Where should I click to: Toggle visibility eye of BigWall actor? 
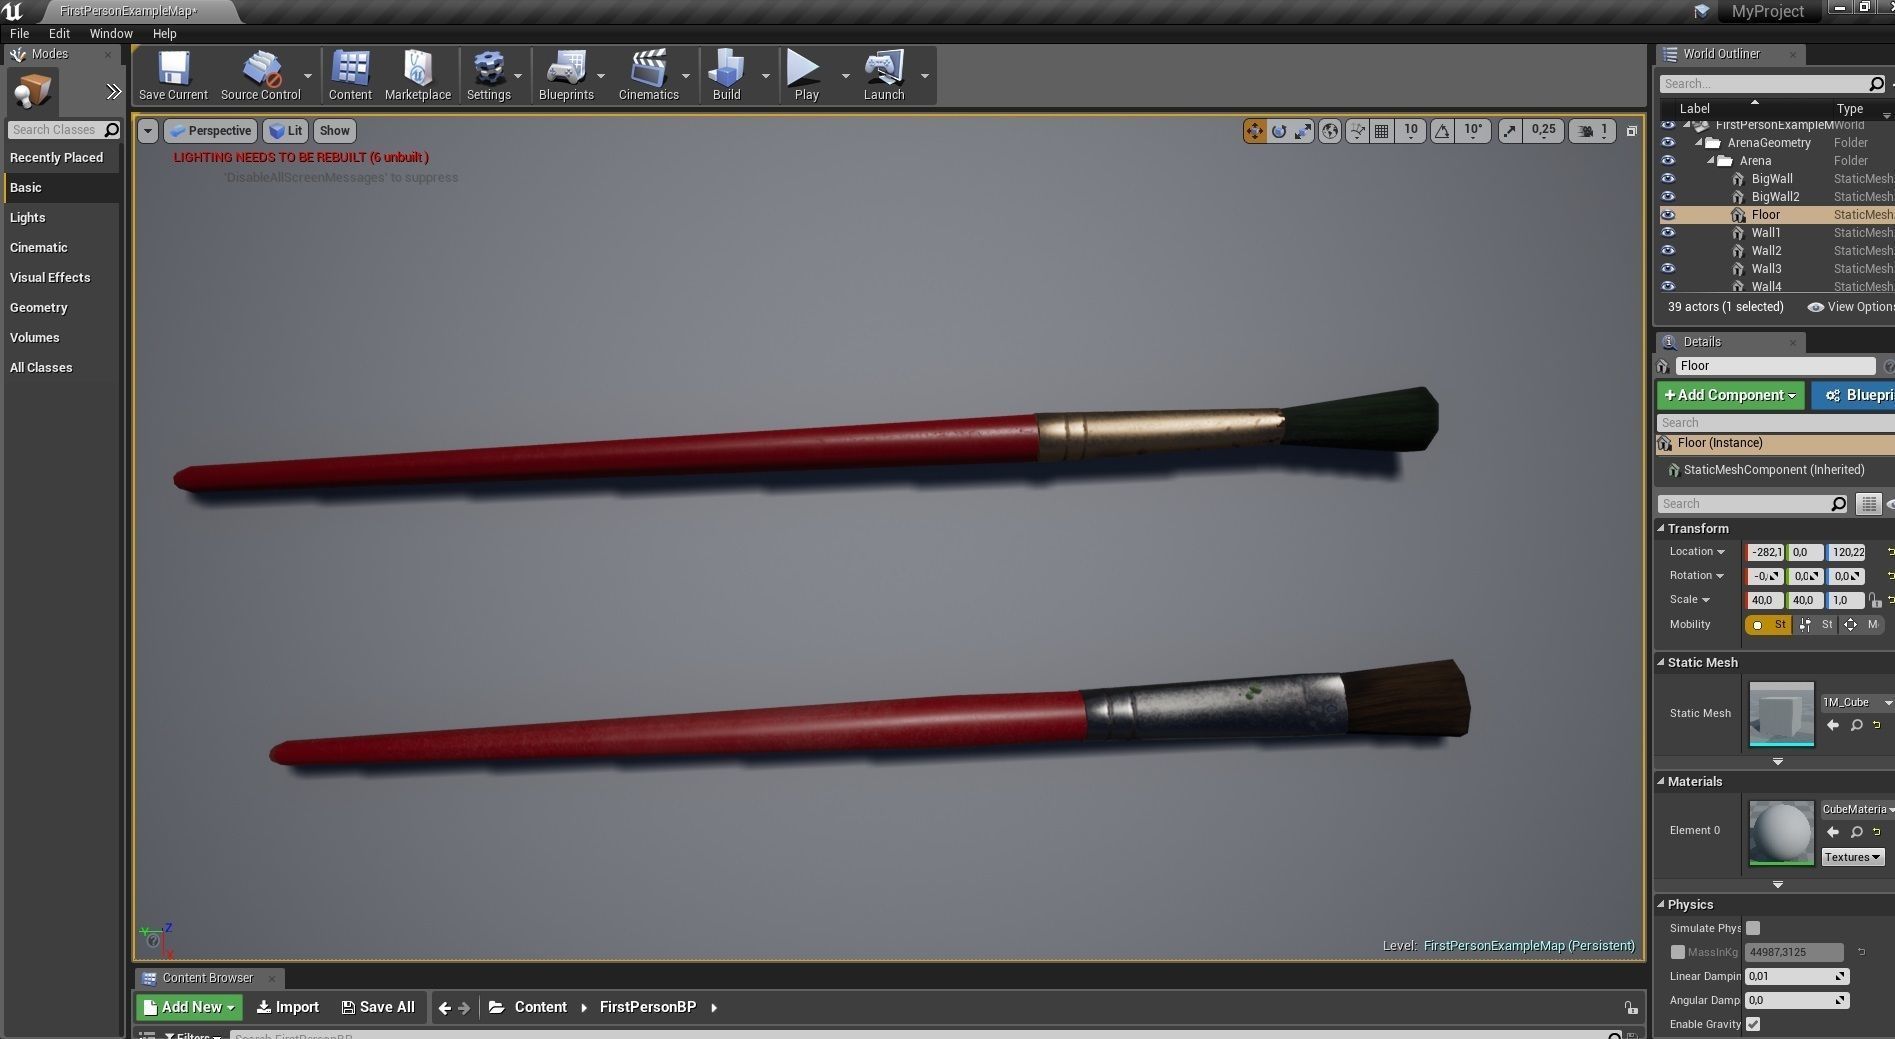[x=1668, y=179]
